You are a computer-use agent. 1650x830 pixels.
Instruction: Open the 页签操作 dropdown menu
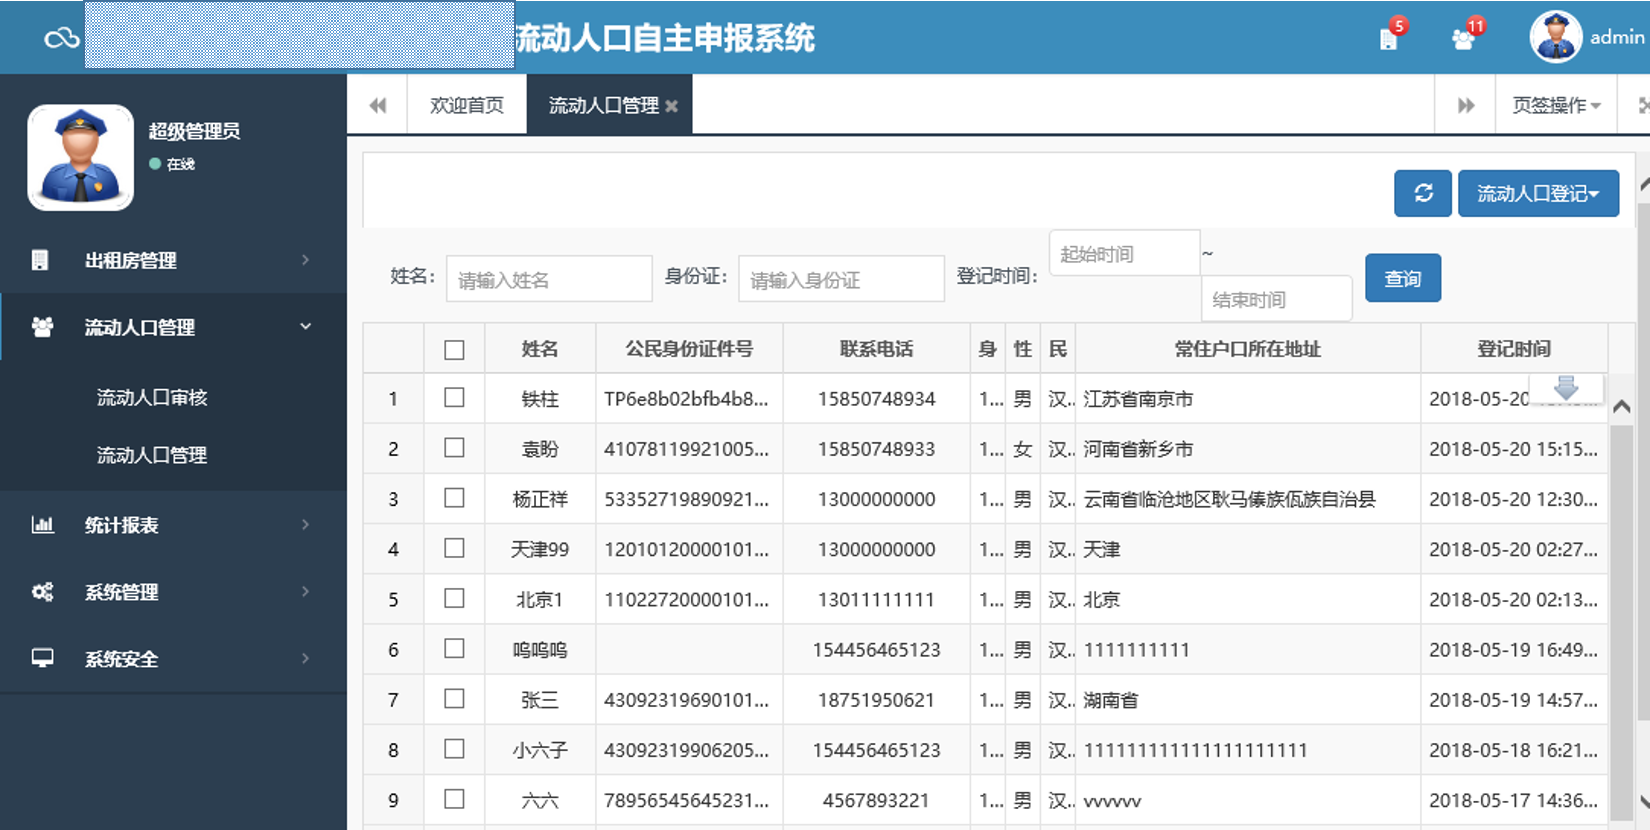(1555, 105)
